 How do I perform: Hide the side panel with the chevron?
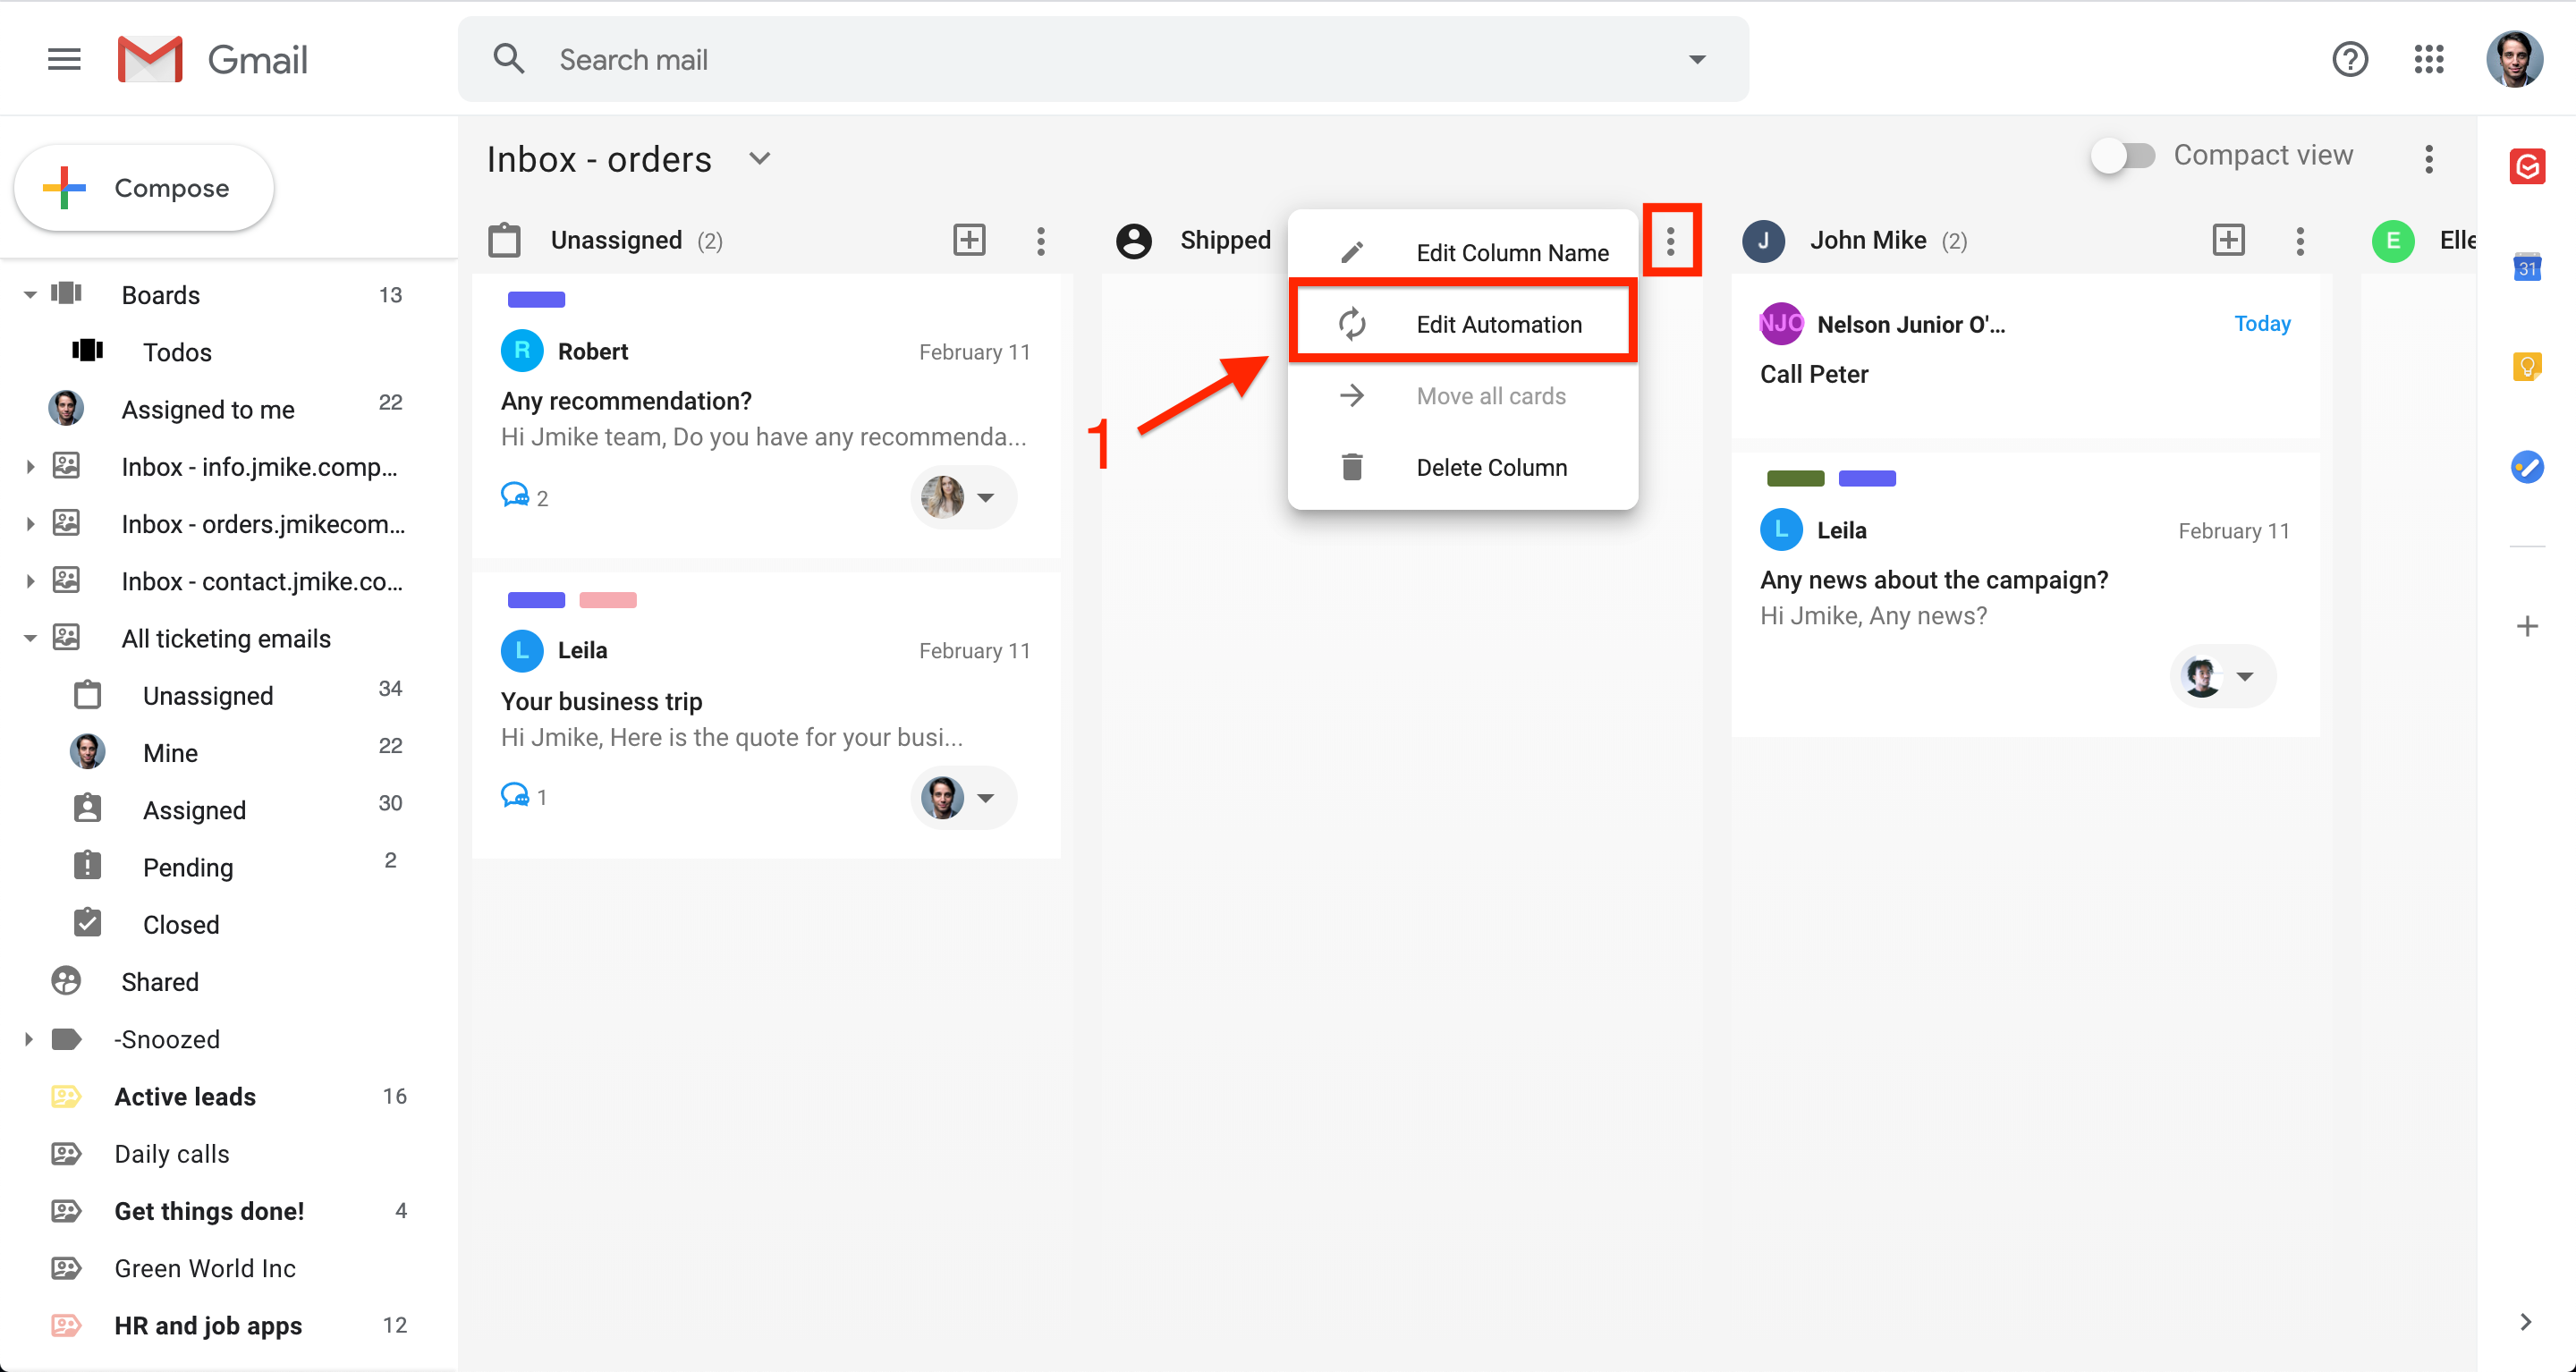point(2526,1322)
